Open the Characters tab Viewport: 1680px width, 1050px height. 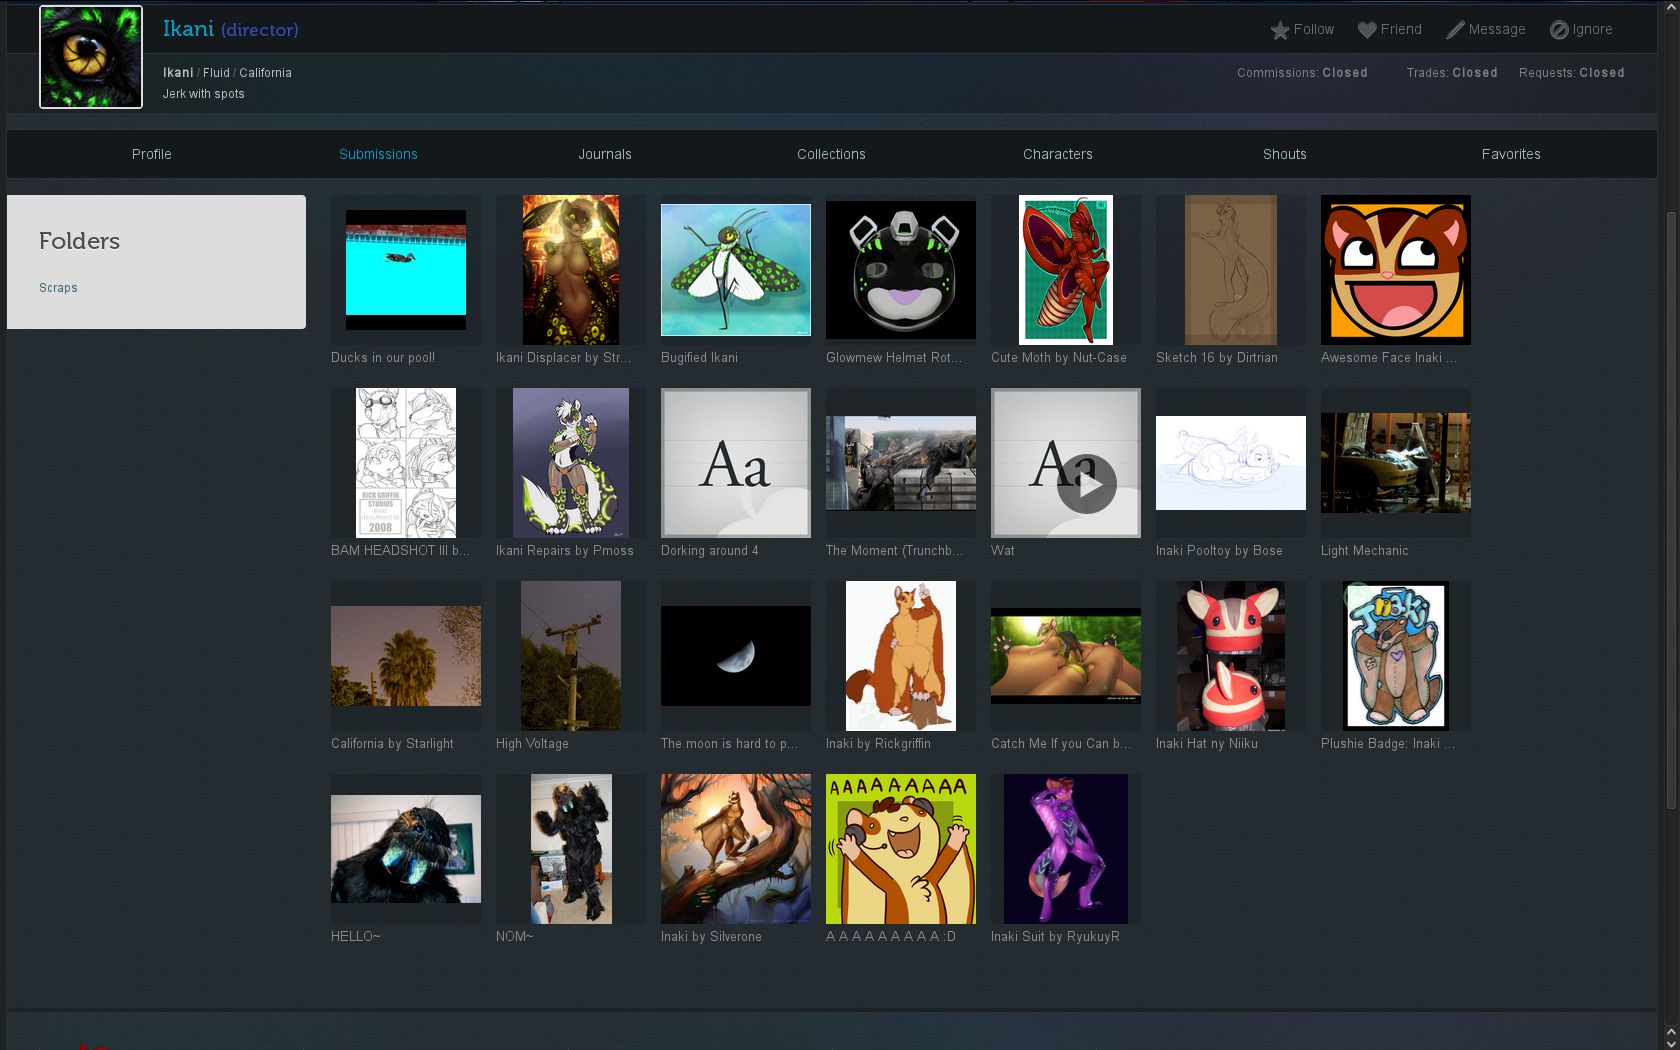pos(1058,154)
